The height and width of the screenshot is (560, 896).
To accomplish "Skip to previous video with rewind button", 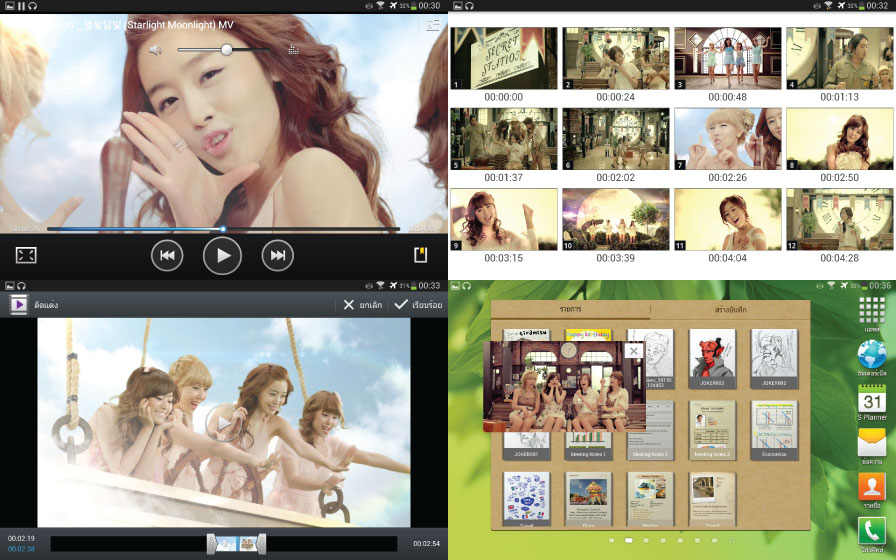I will [167, 255].
